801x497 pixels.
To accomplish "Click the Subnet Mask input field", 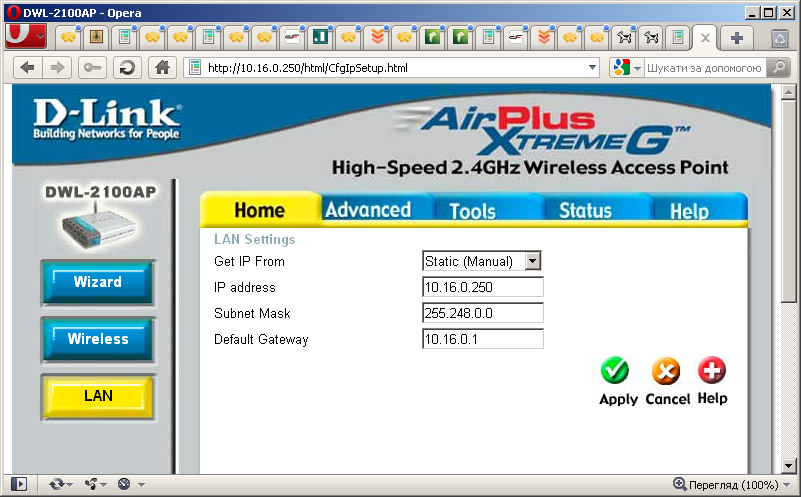I will [x=483, y=313].
